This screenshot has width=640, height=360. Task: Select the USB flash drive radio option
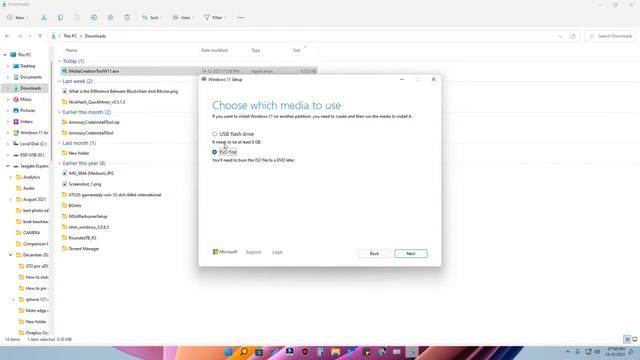pos(214,134)
